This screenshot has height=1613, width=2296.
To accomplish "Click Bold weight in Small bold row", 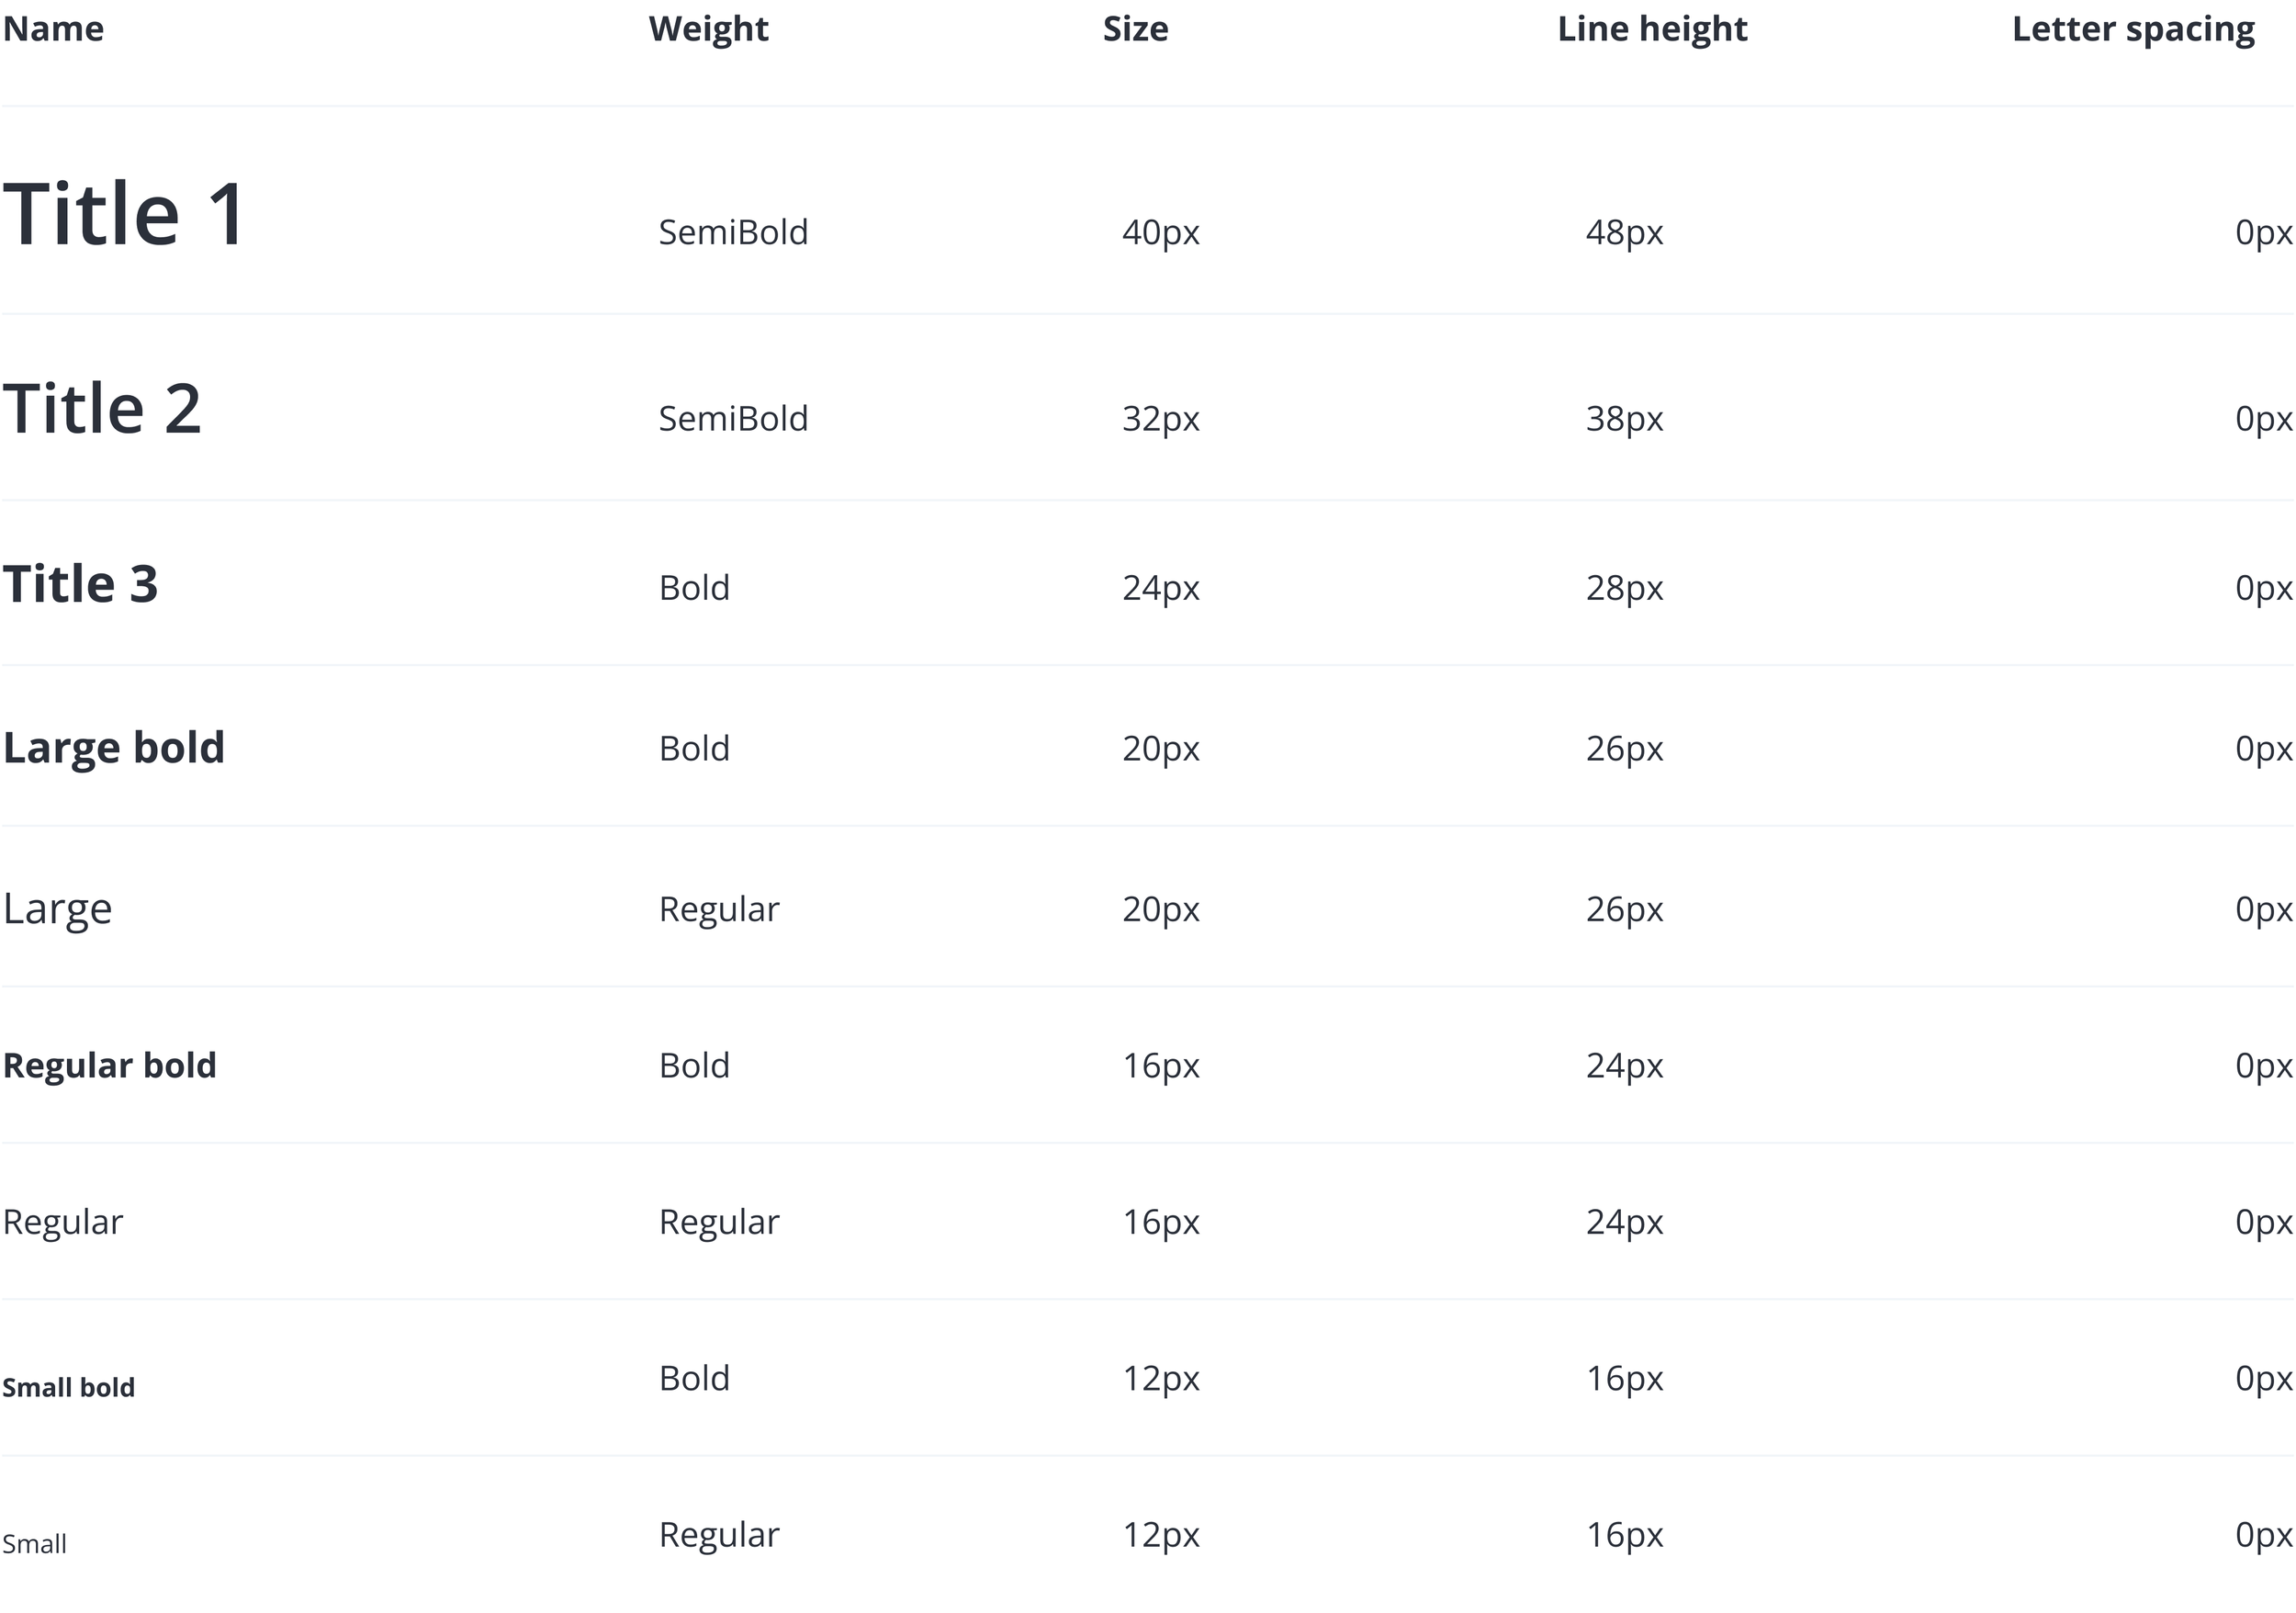I will click(694, 1378).
